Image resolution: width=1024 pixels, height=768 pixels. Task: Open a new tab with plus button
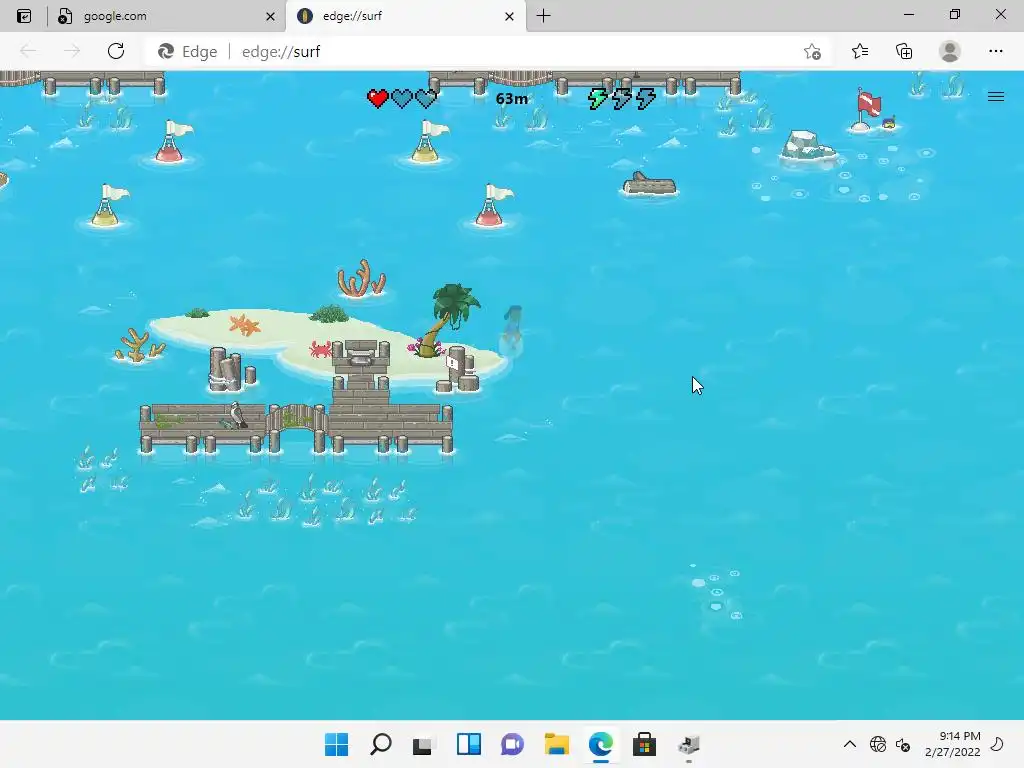(x=543, y=16)
